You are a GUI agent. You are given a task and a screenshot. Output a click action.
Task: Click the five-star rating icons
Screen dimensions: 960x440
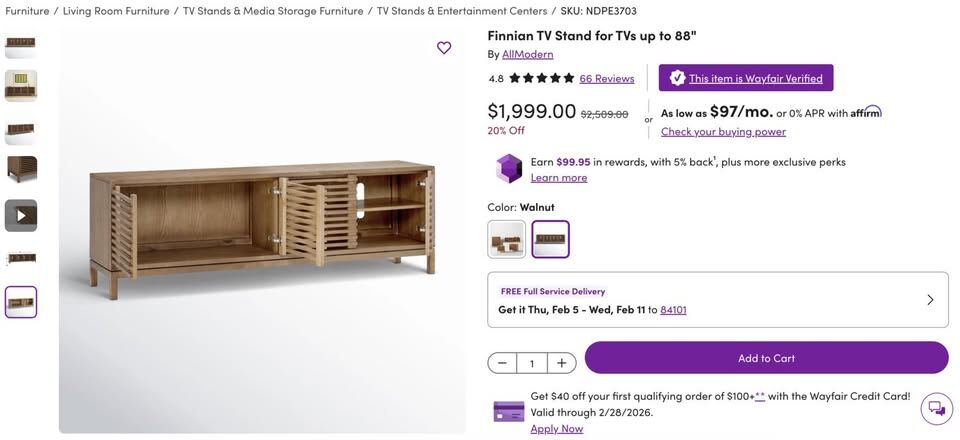[x=541, y=78]
